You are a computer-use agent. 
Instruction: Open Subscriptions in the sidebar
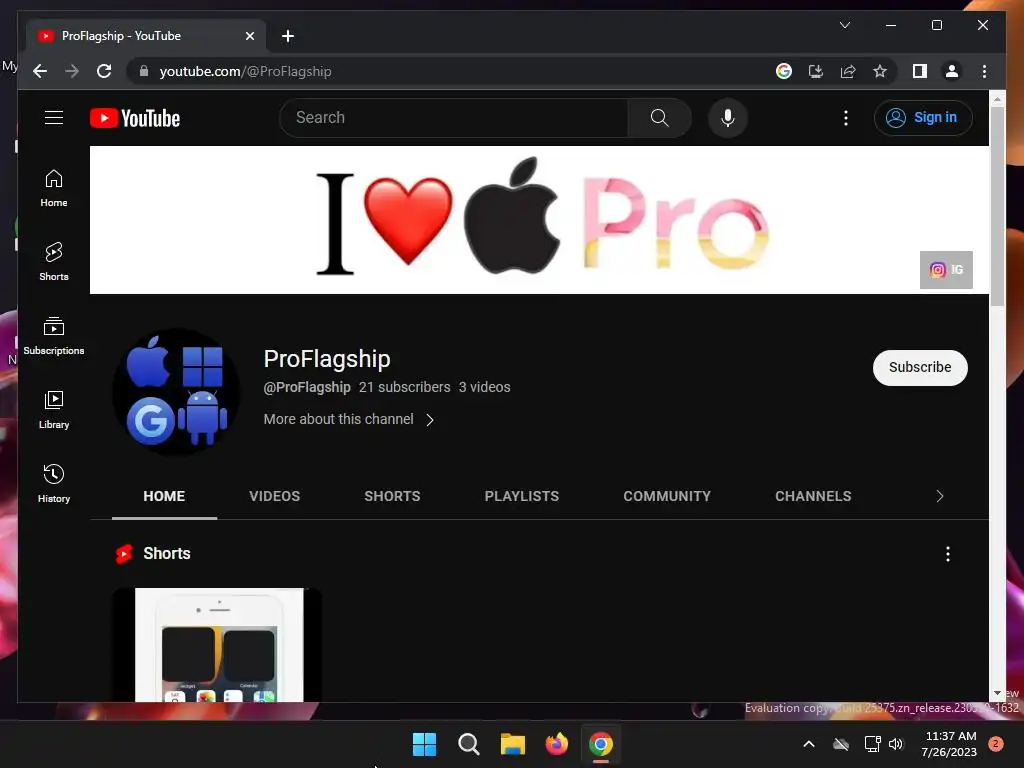point(54,336)
